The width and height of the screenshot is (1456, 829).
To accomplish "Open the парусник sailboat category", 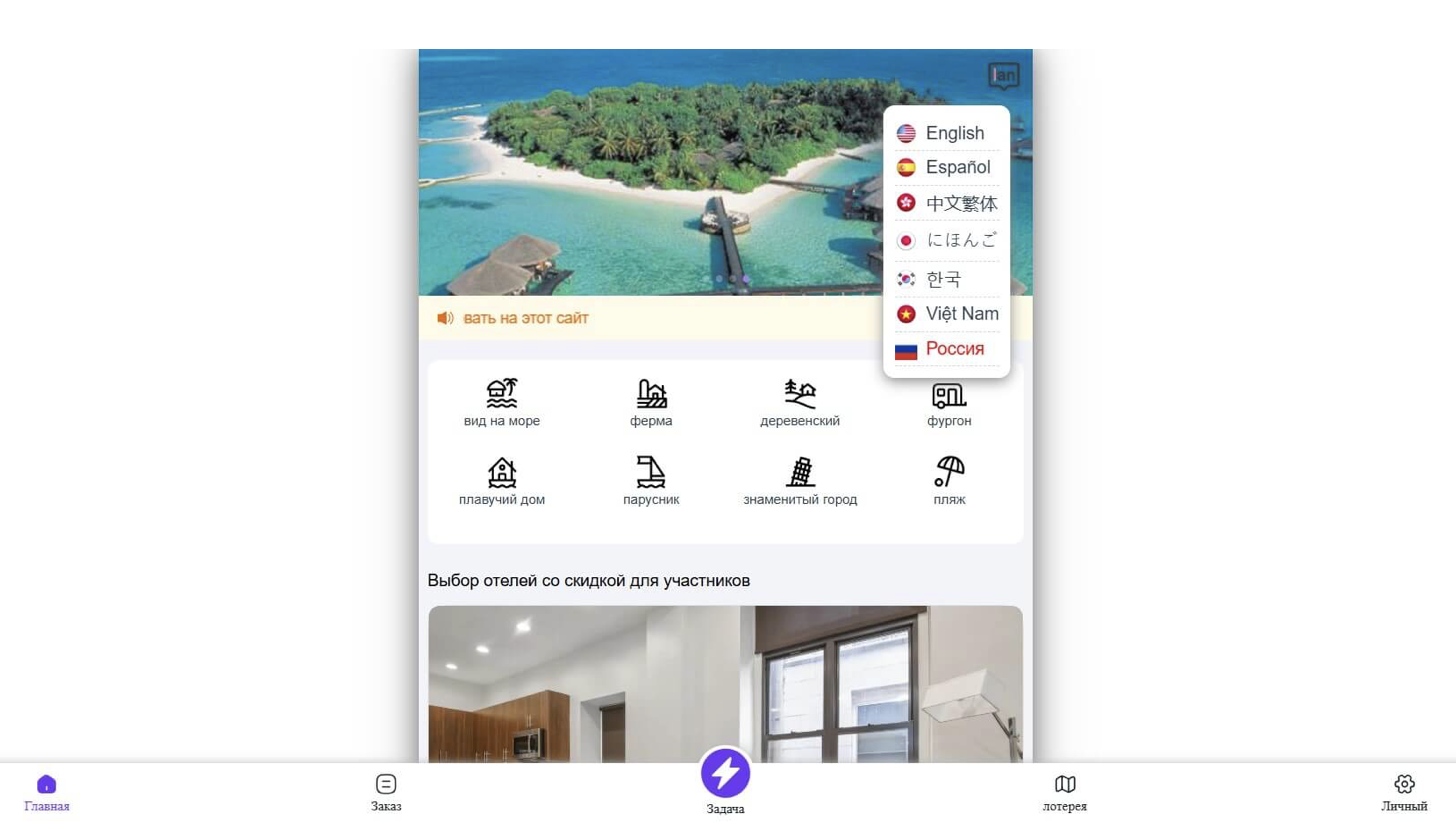I will click(x=651, y=471).
